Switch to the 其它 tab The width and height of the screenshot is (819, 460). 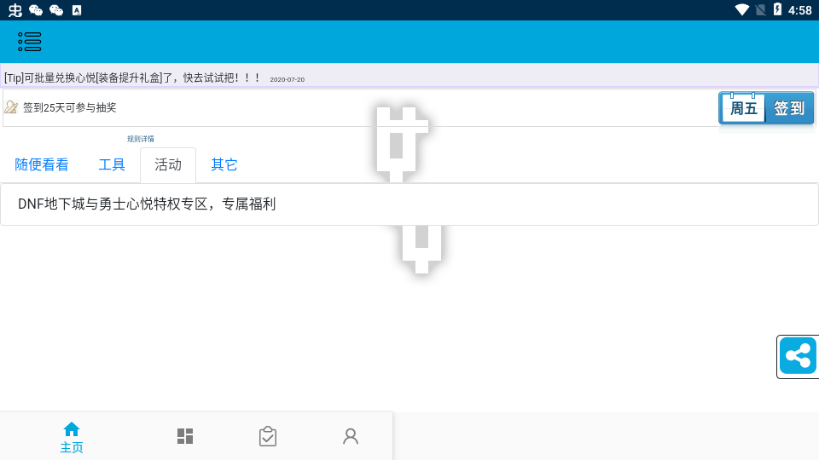224,165
